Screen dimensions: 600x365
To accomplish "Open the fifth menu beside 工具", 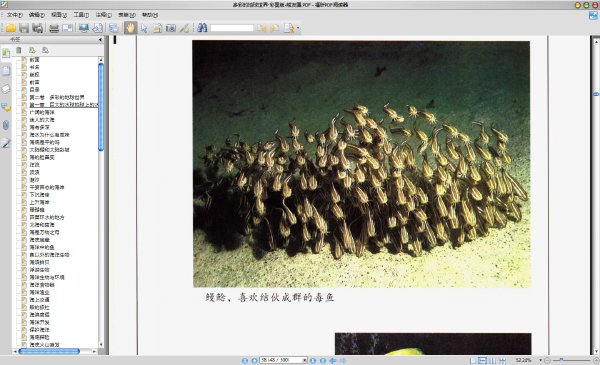I will [x=103, y=15].
